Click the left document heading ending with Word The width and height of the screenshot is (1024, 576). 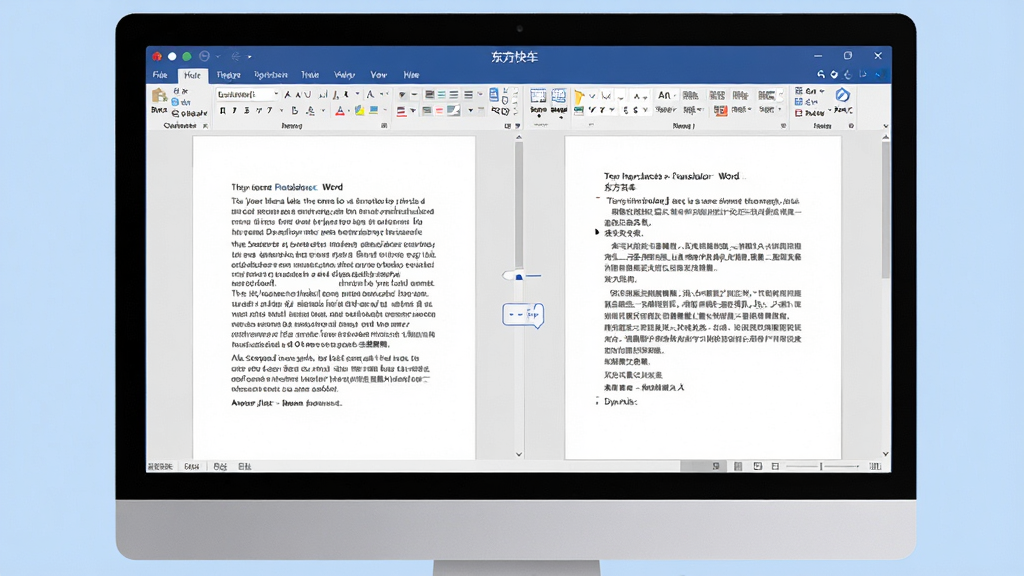287,187
